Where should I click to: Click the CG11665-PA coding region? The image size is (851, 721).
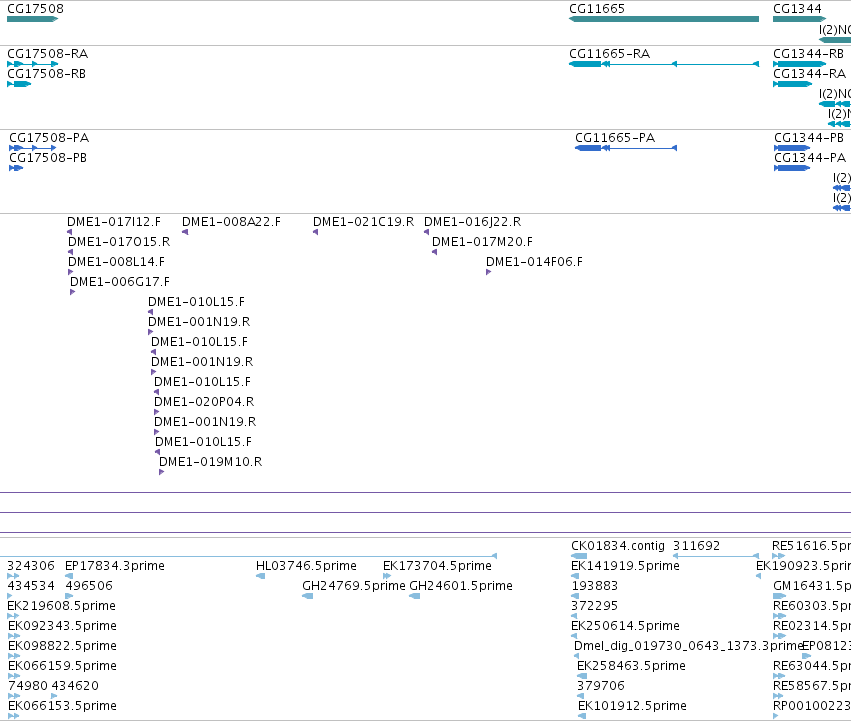pos(626,148)
